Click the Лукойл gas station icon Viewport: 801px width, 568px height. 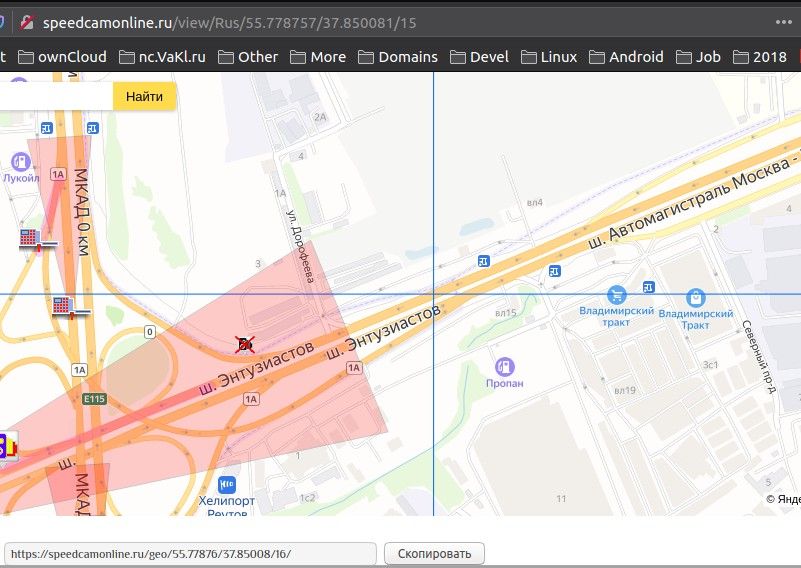point(20,161)
